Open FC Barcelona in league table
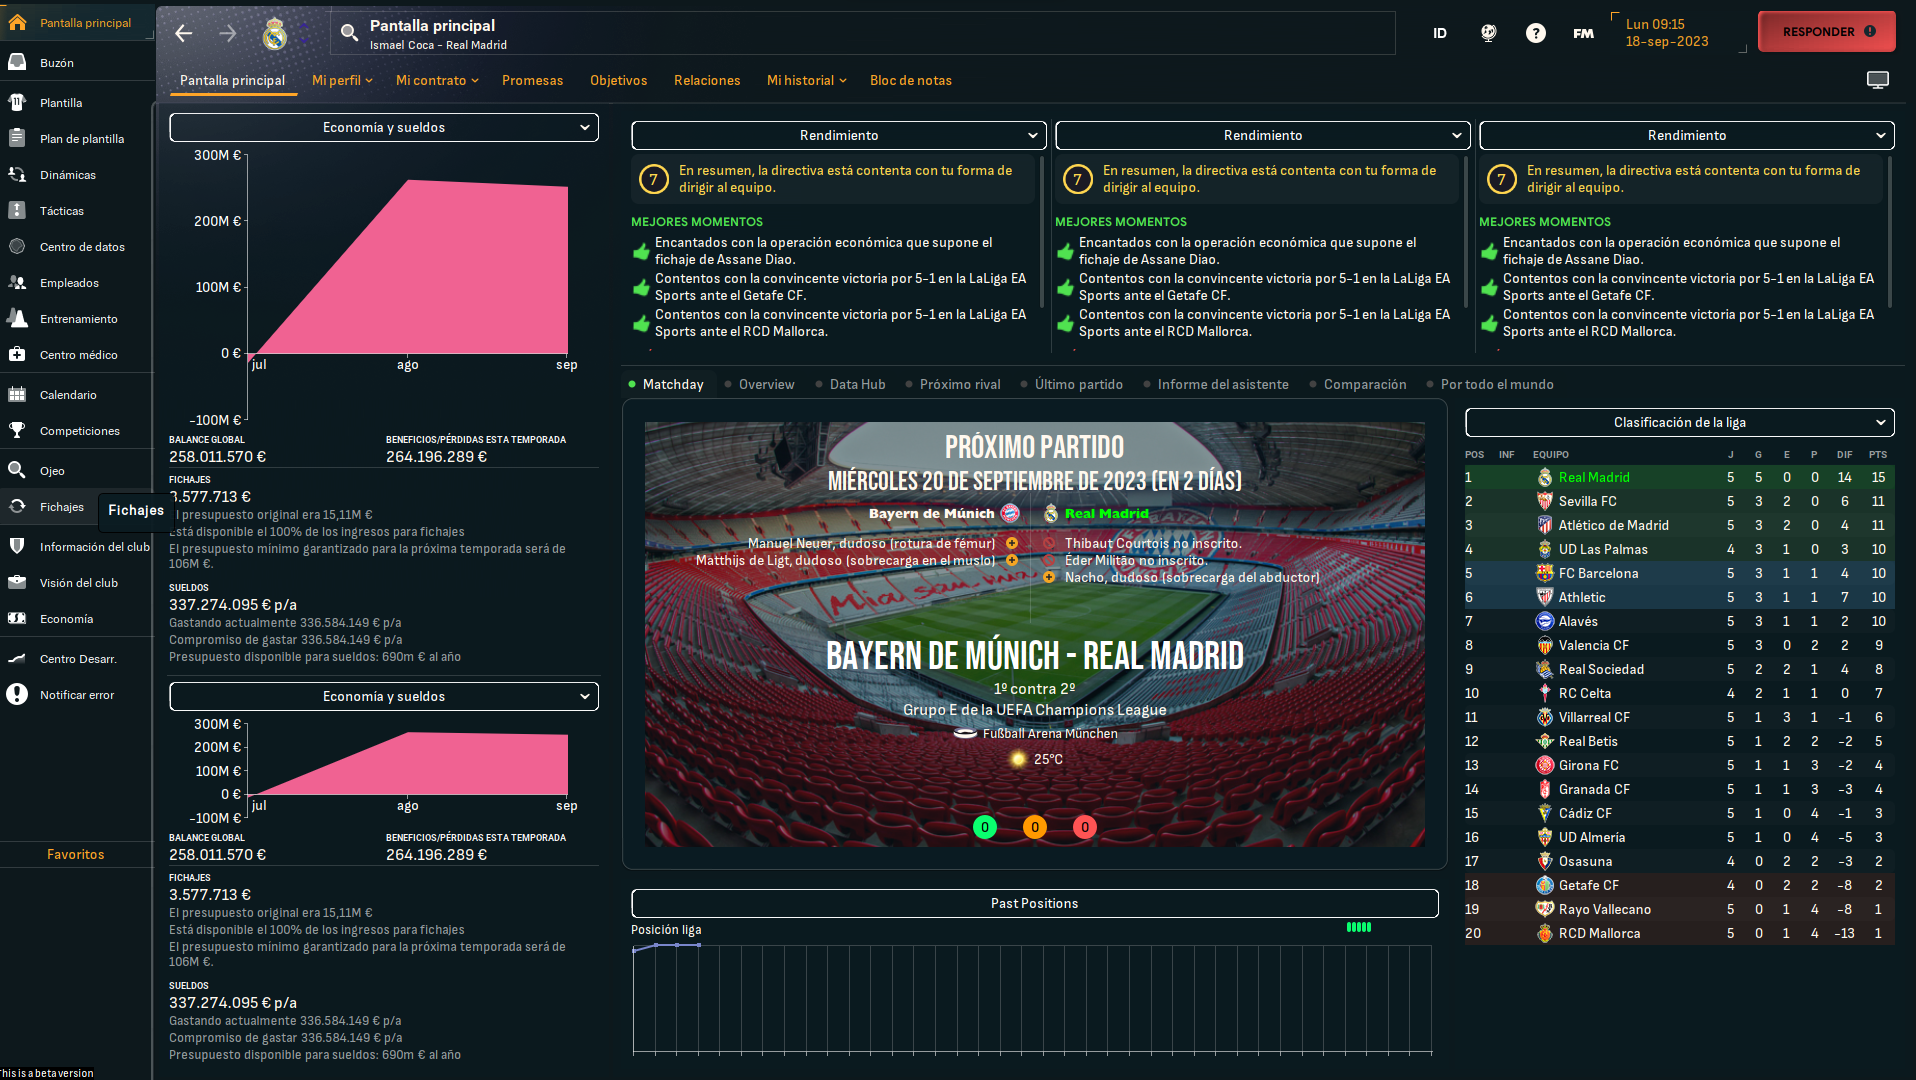Viewport: 1916px width, 1080px height. (x=1598, y=573)
